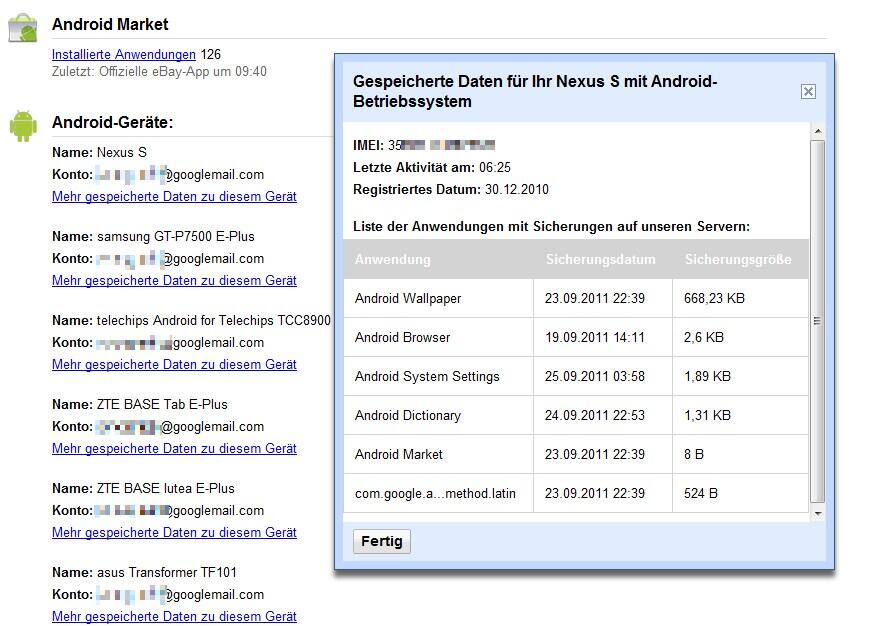This screenshot has width=874, height=626.
Task: Click backup size 668,23 KB
Action: 715,299
